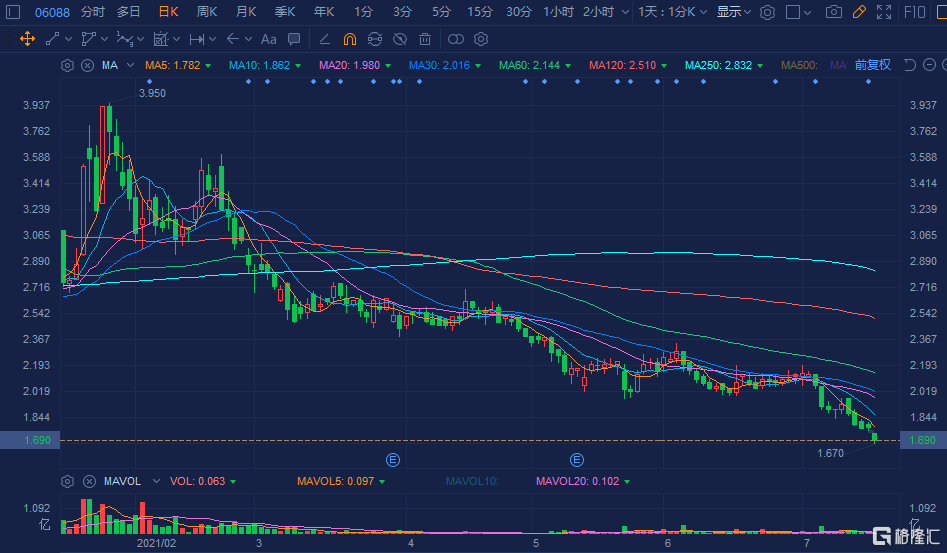The width and height of the screenshot is (947, 553).
Task: Switch to 周K weekly chart tab
Action: [207, 12]
